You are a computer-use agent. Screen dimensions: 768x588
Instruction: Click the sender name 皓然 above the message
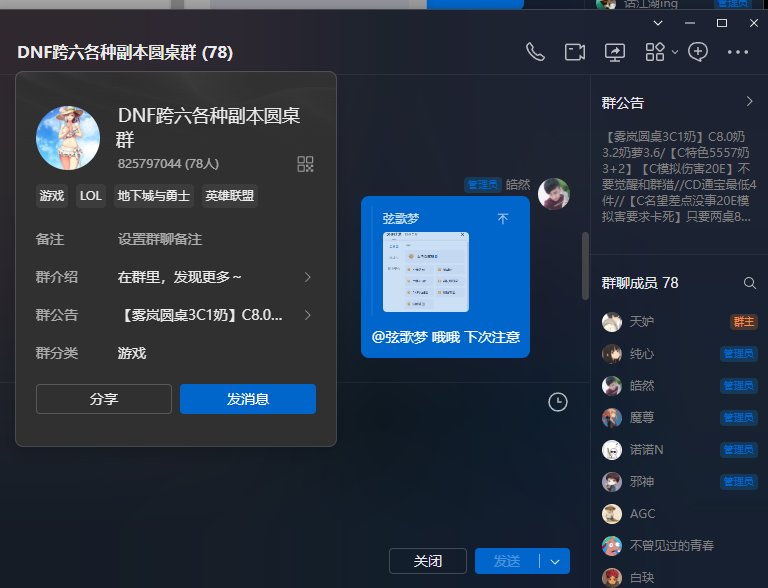click(518, 185)
